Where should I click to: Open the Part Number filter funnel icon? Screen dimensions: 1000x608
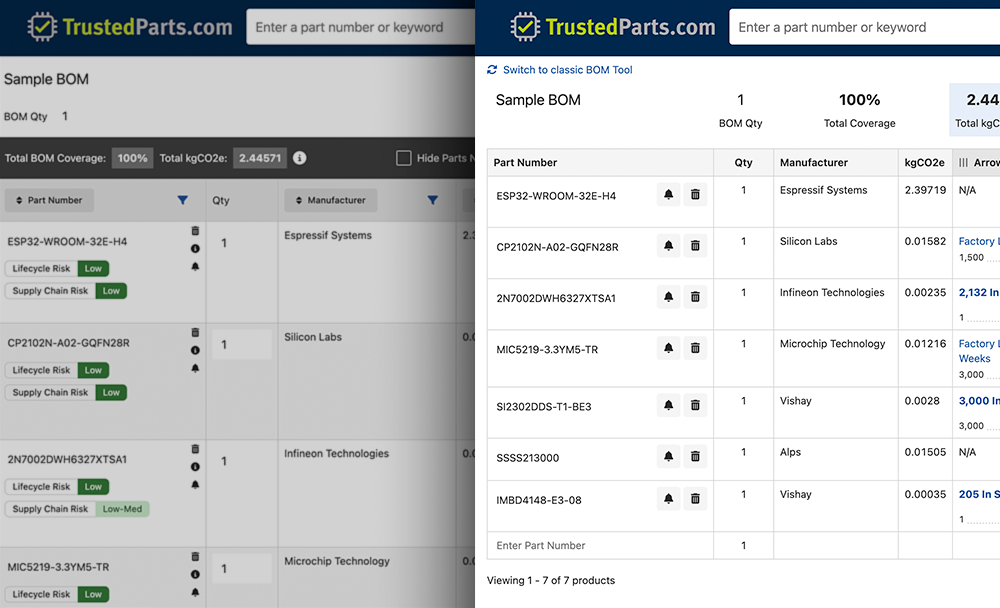pyautogui.click(x=182, y=200)
